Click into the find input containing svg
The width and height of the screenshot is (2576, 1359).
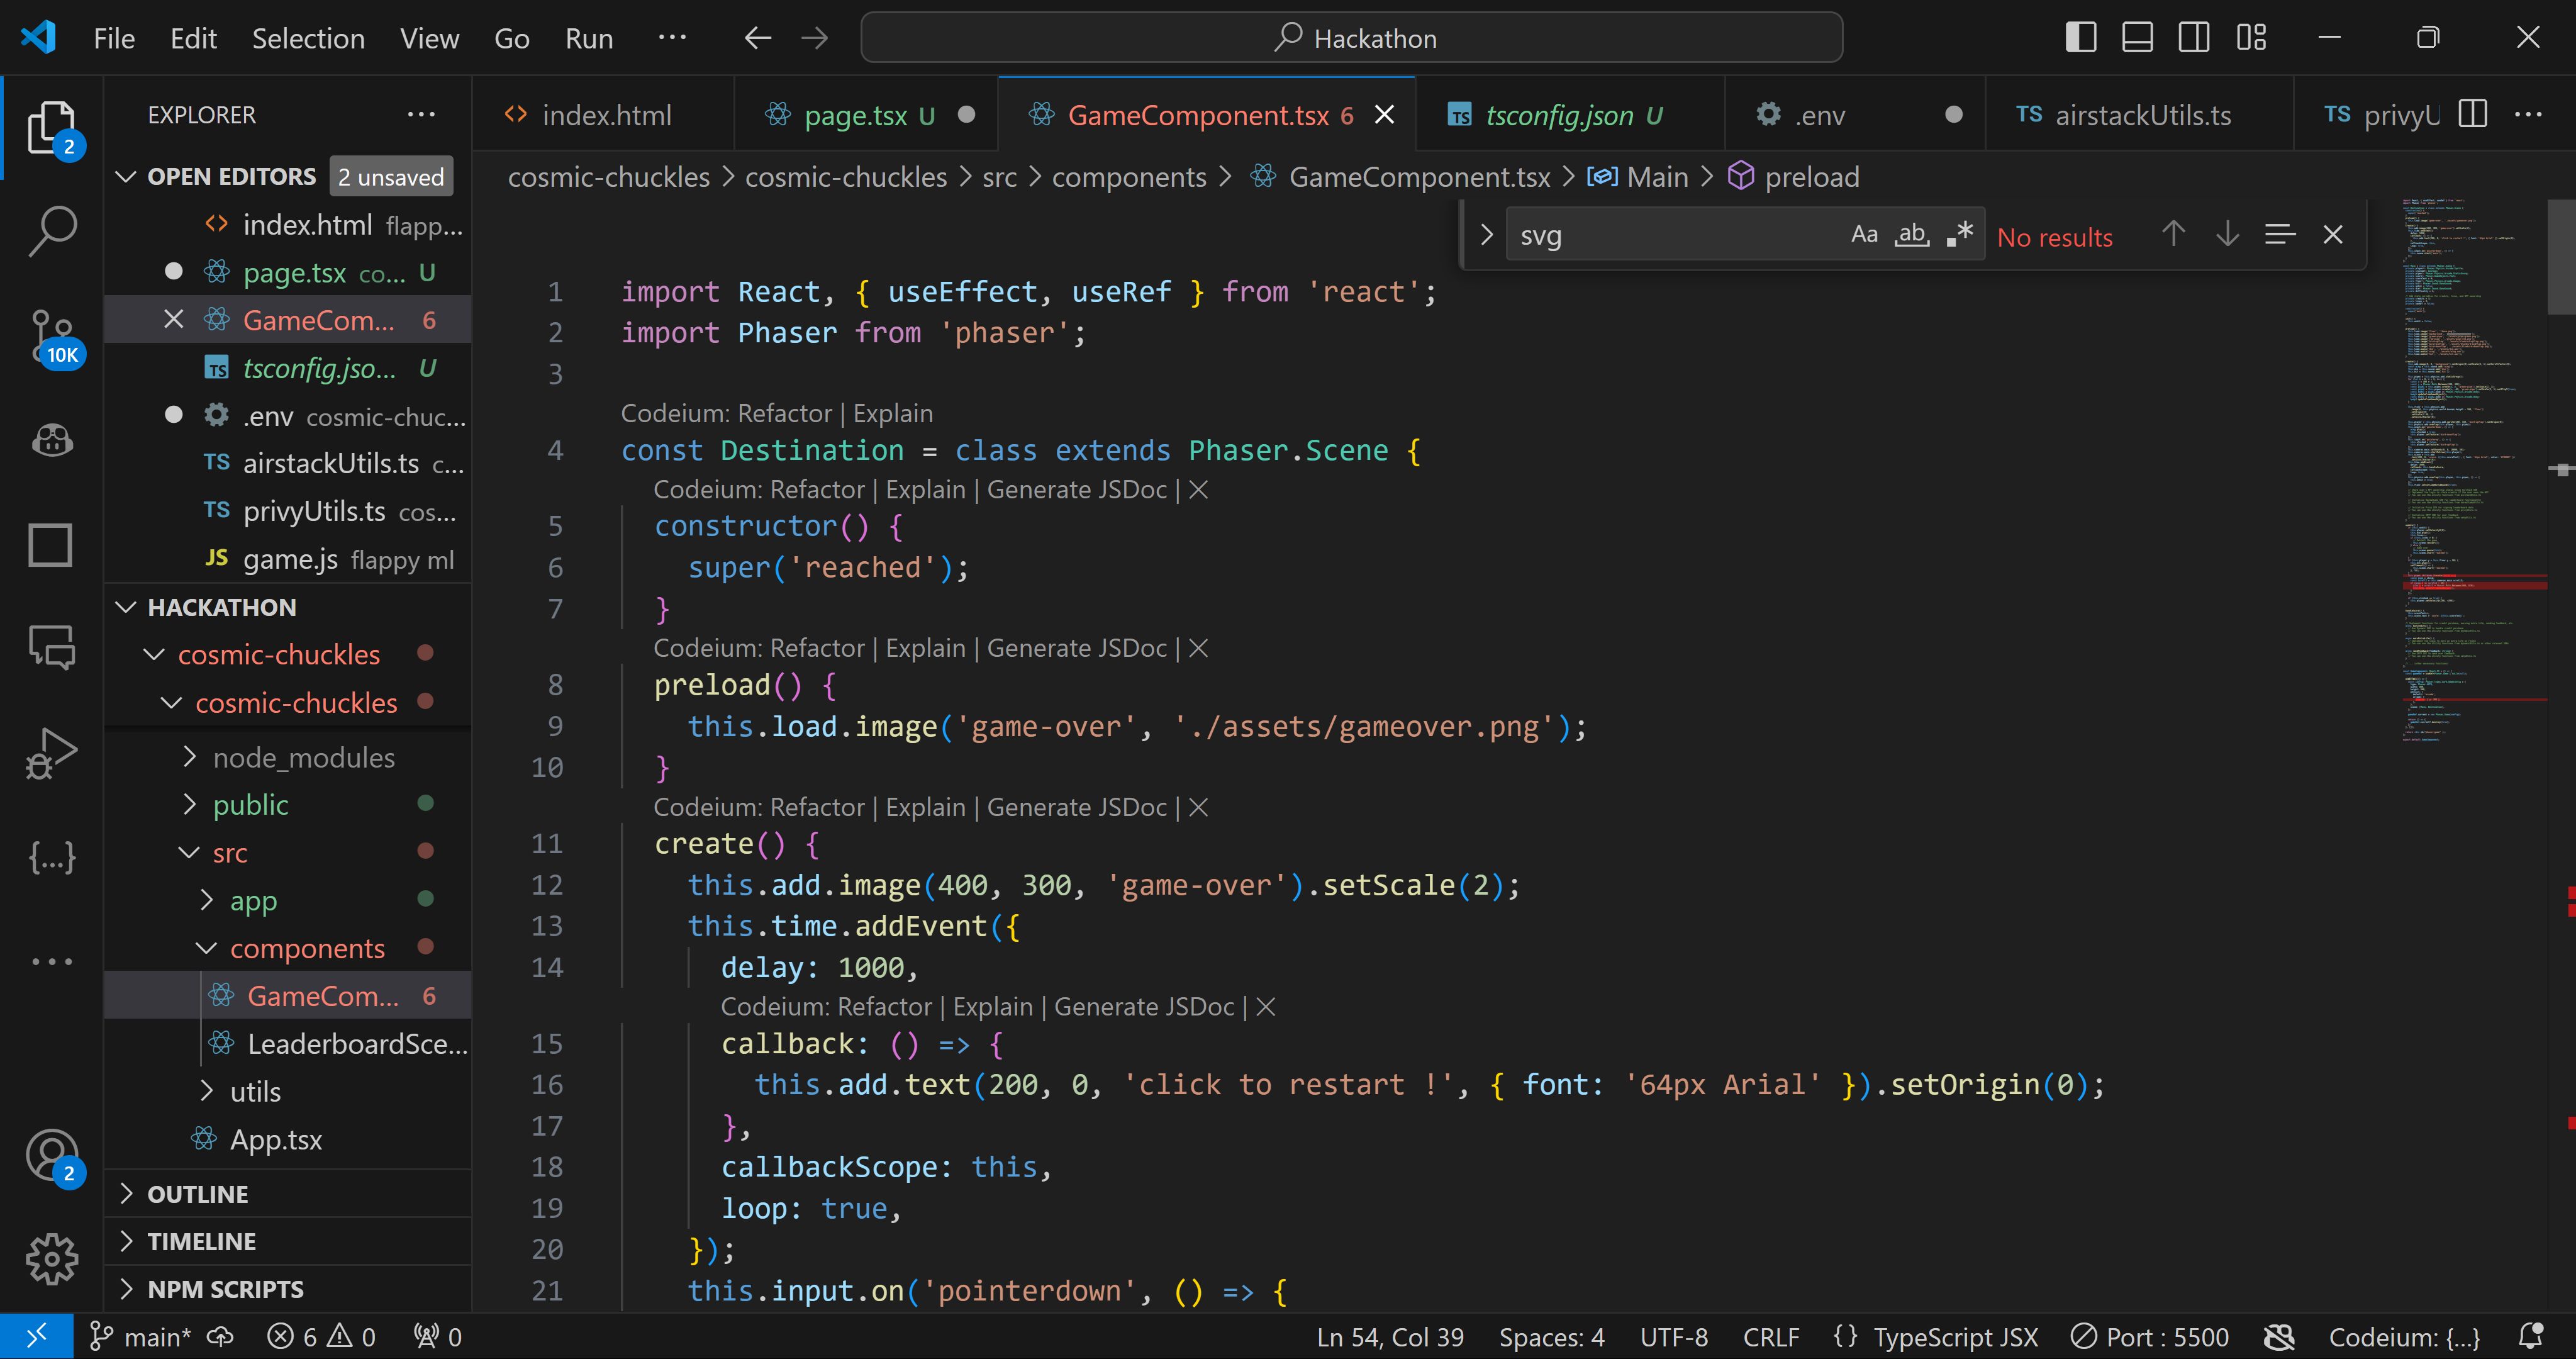coord(1675,235)
